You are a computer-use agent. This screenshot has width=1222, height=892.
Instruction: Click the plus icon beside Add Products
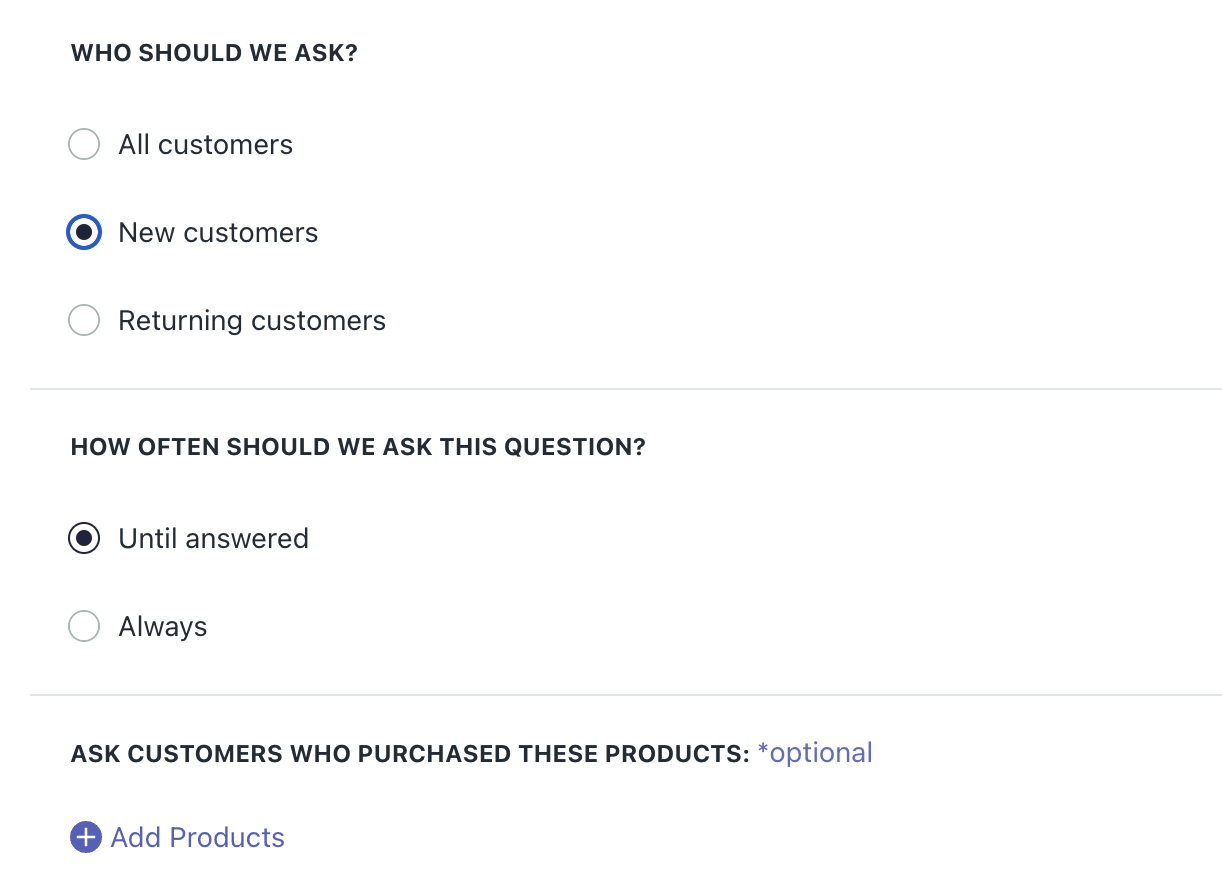[x=86, y=837]
